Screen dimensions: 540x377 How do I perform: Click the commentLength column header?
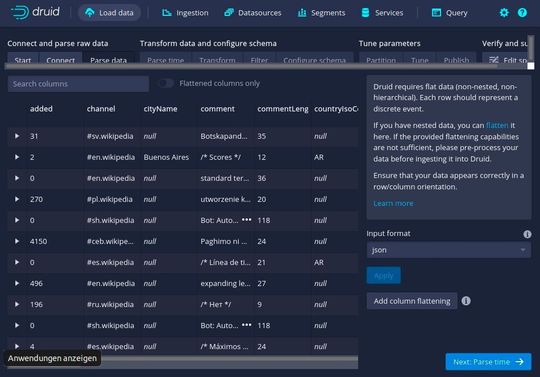tap(283, 109)
